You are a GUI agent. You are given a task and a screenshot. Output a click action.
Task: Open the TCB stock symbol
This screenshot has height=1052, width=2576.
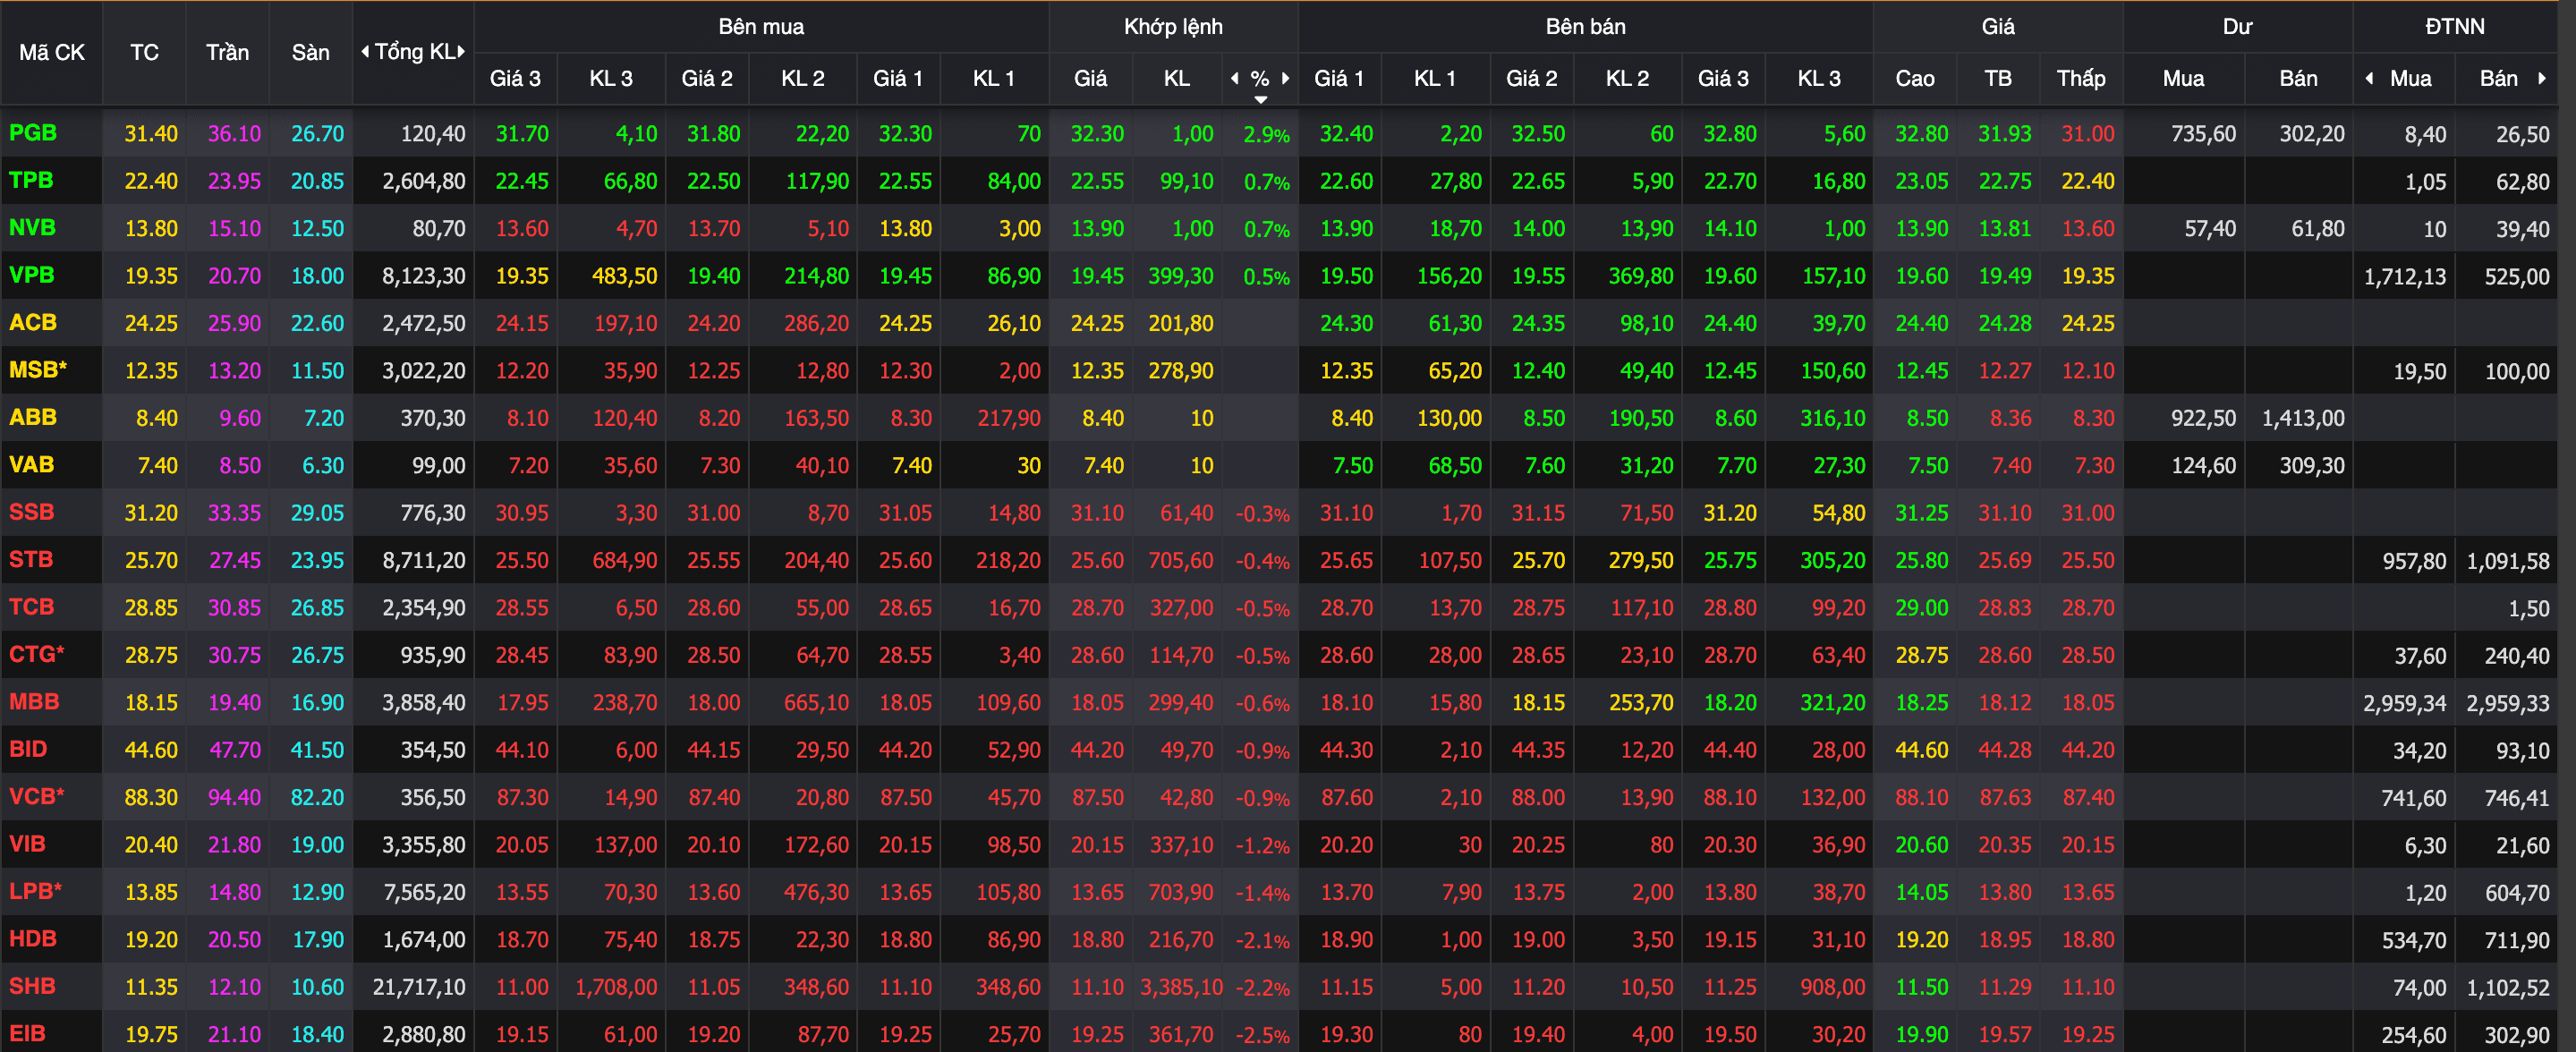31,607
